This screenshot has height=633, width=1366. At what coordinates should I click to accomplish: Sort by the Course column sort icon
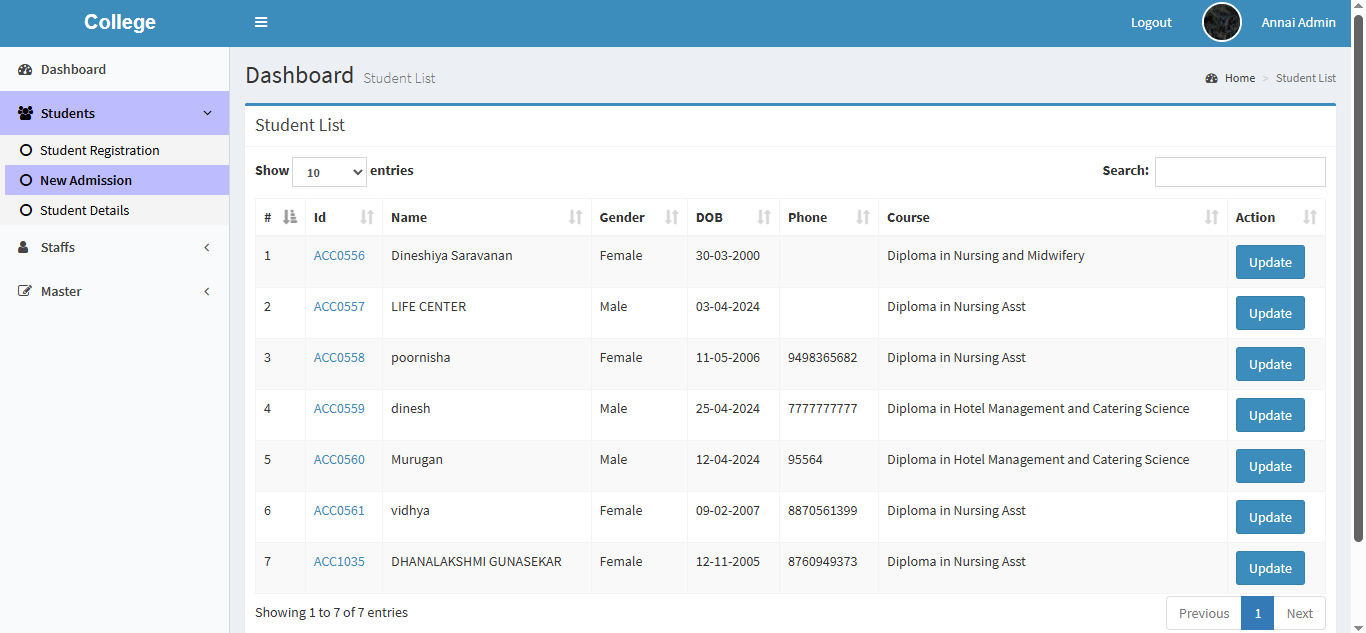click(1211, 218)
